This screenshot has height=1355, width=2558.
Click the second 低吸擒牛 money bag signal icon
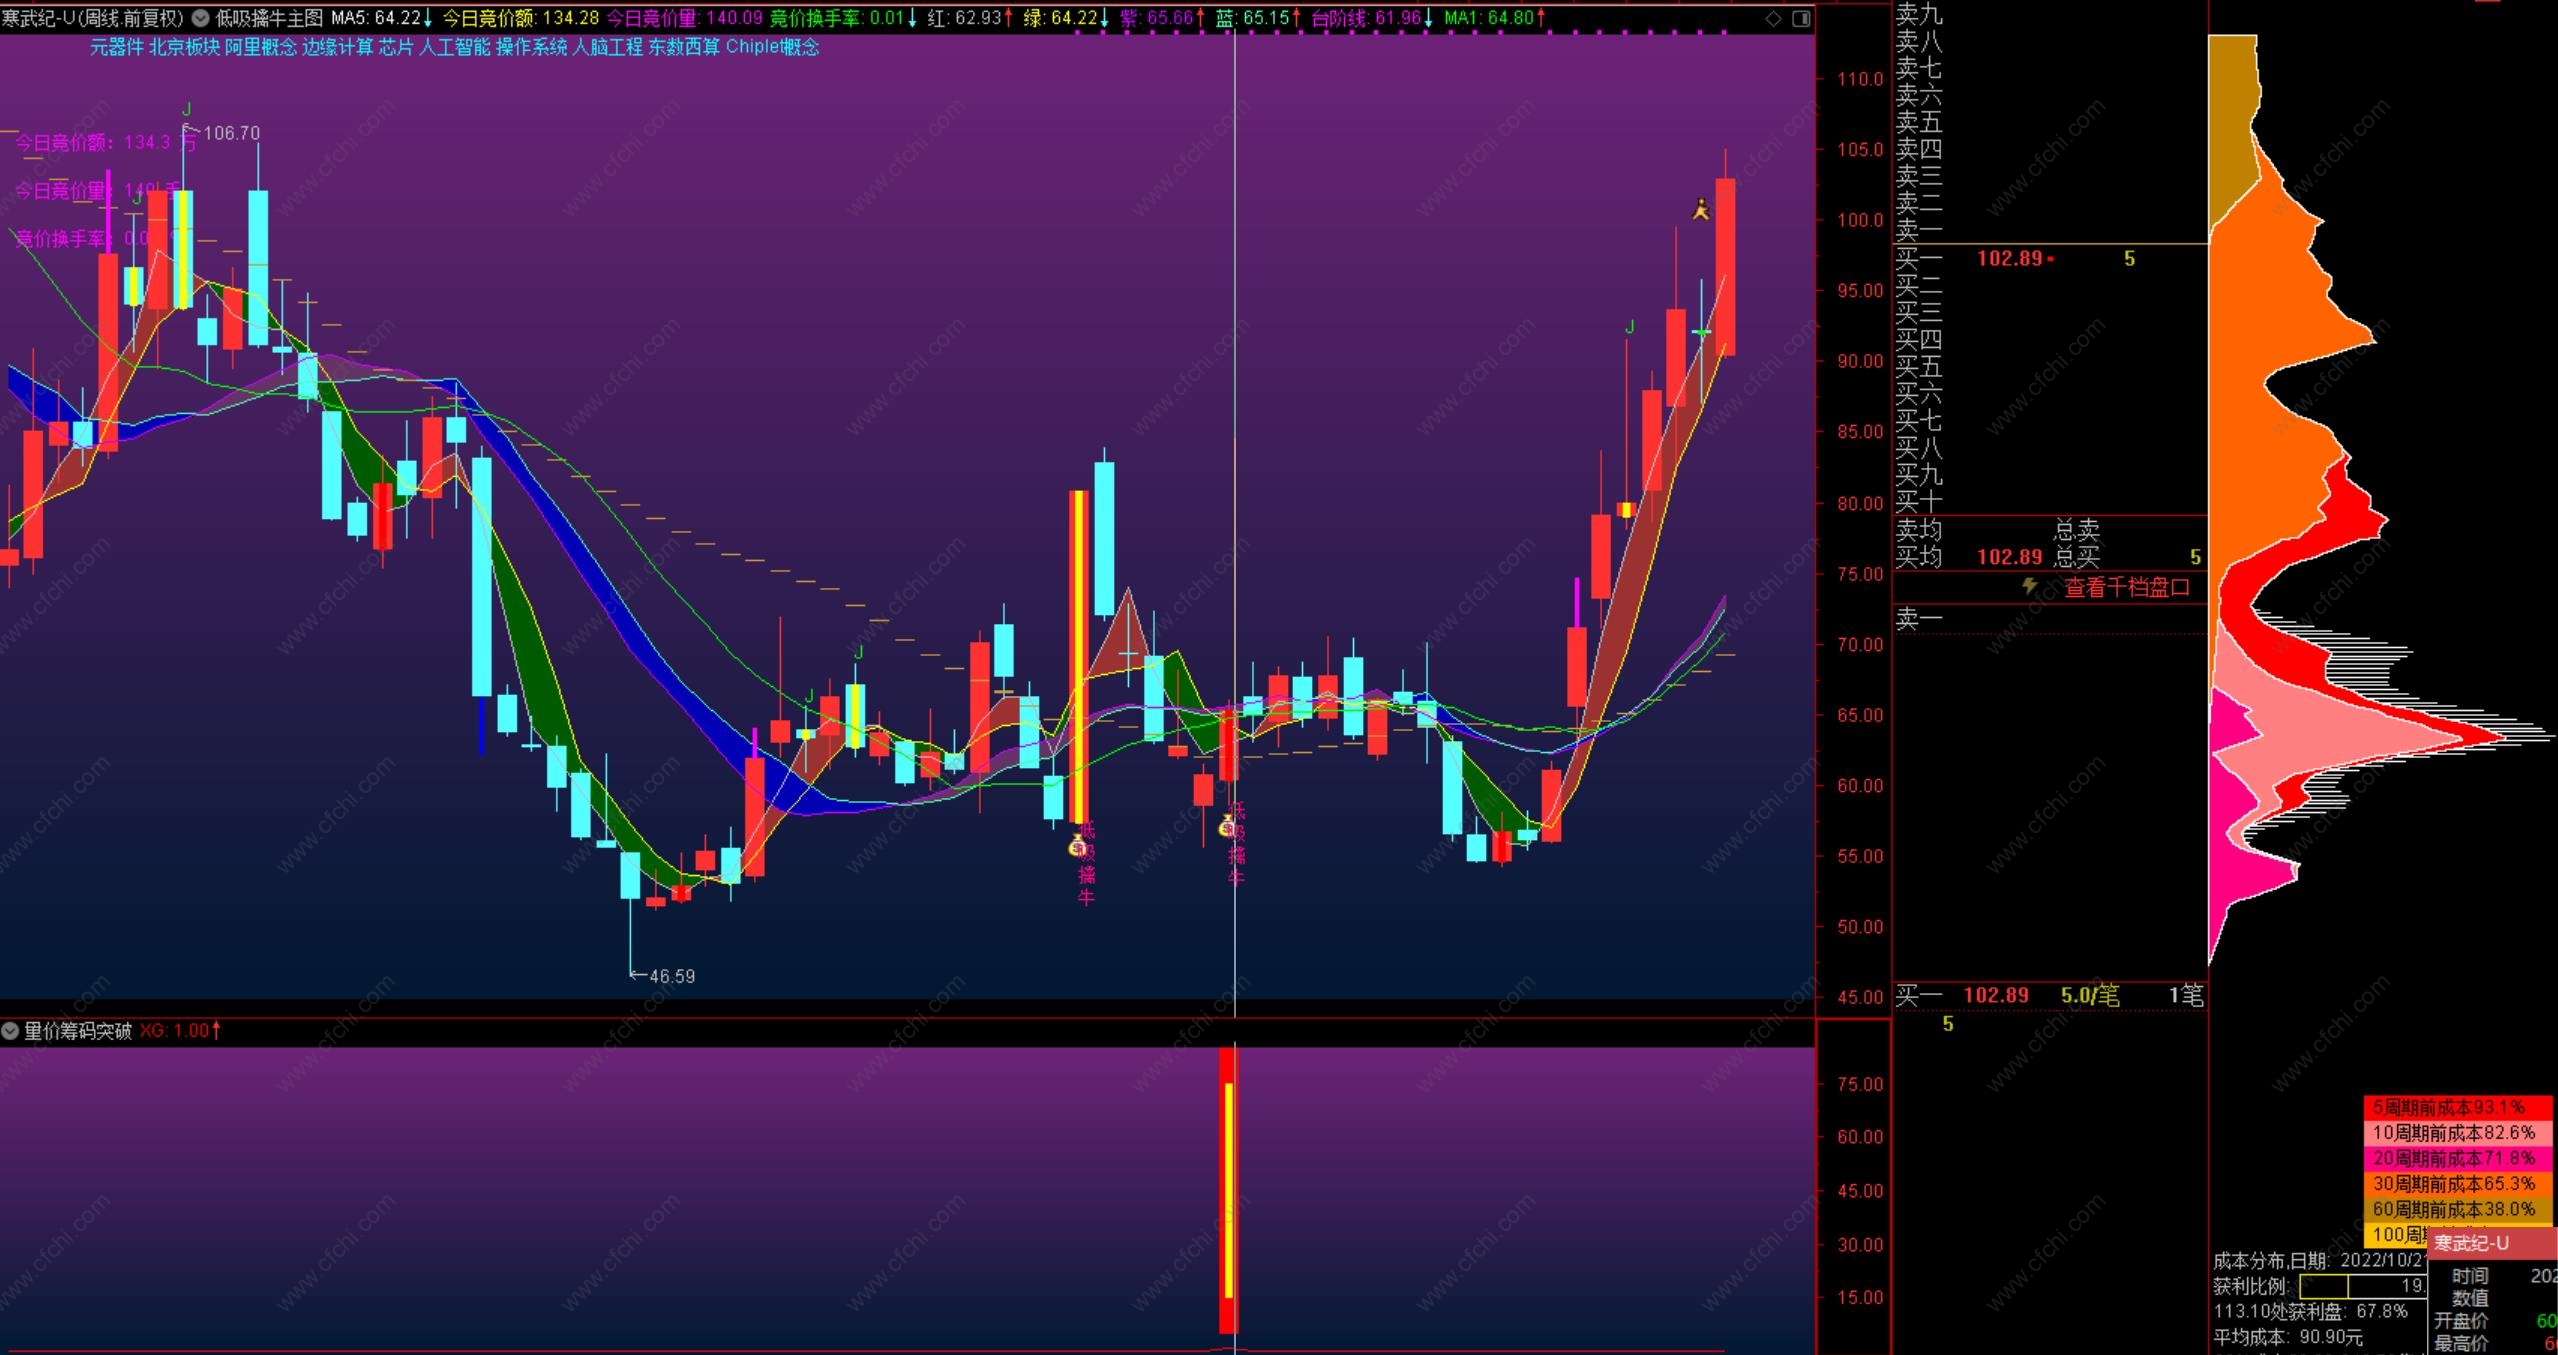1227,826
